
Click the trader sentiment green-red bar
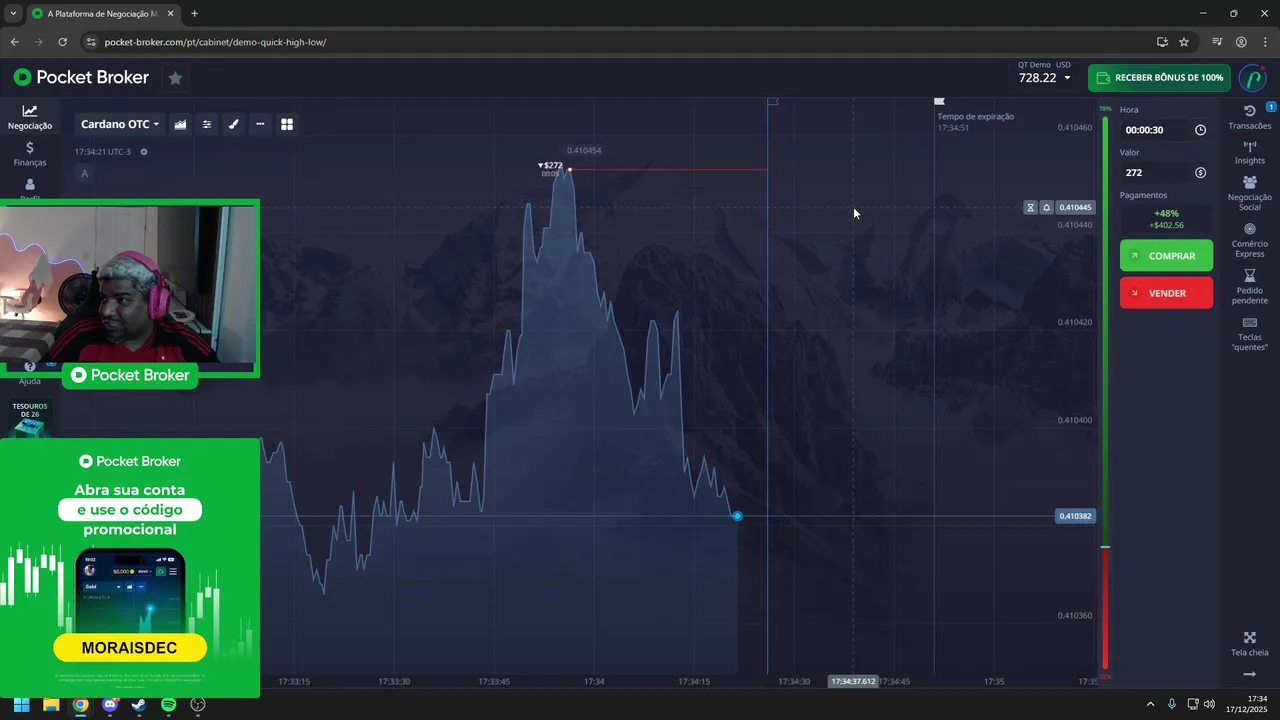tap(1105, 393)
